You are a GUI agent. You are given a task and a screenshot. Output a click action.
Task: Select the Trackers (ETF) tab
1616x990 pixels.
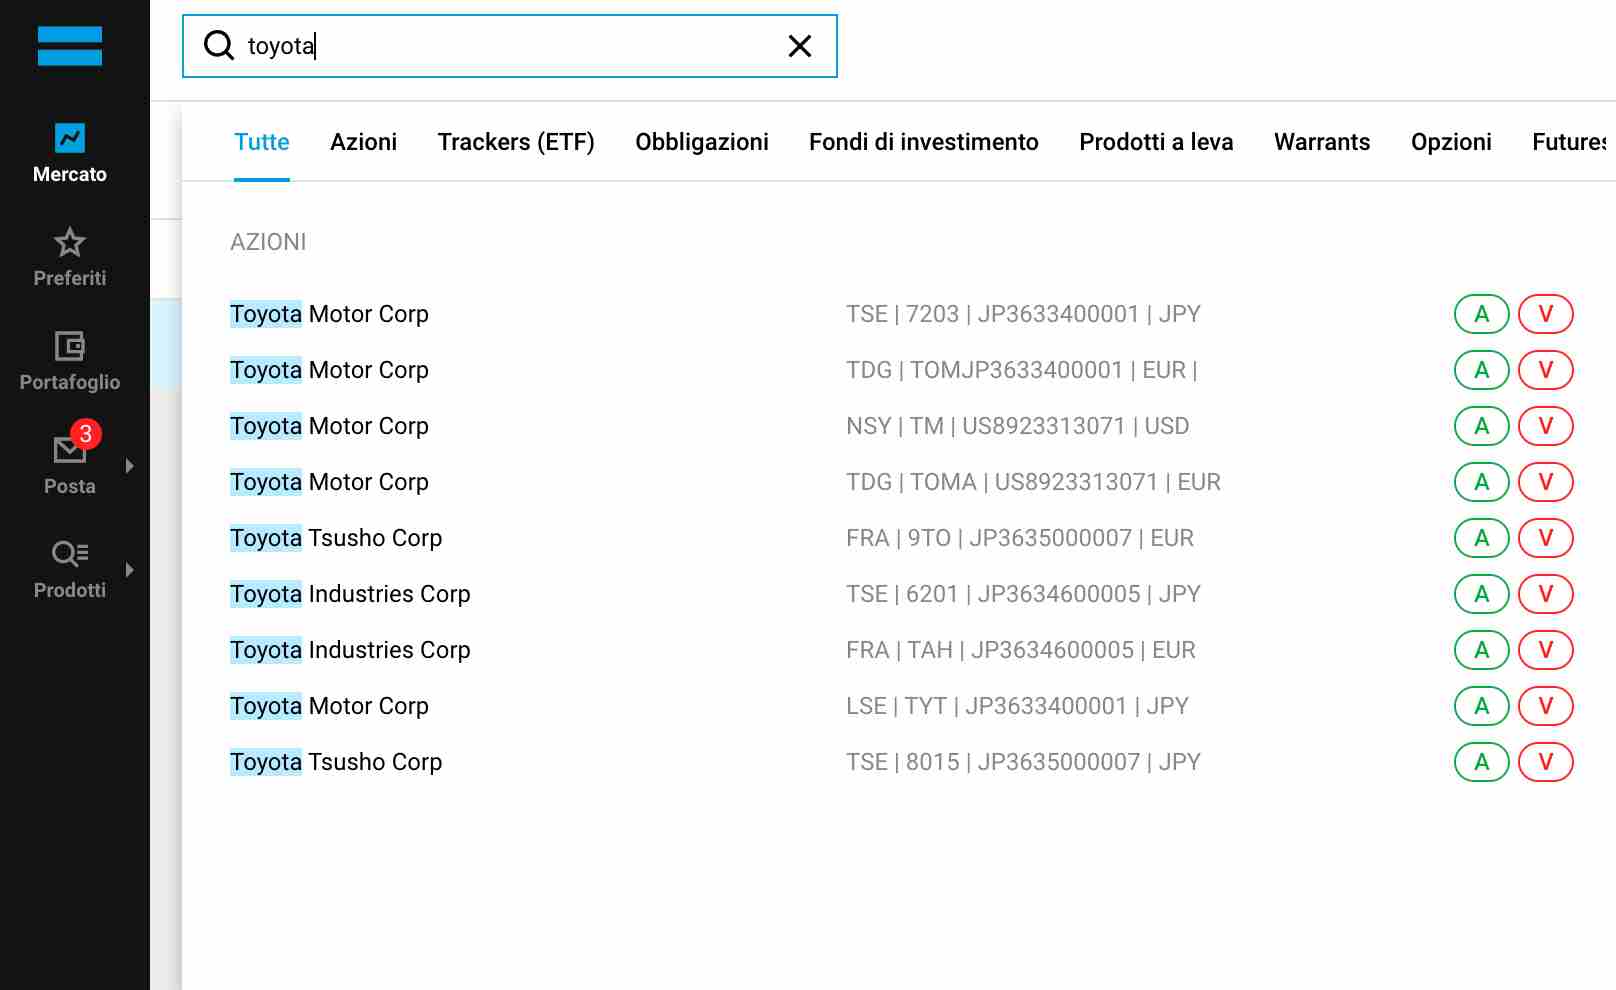[515, 142]
